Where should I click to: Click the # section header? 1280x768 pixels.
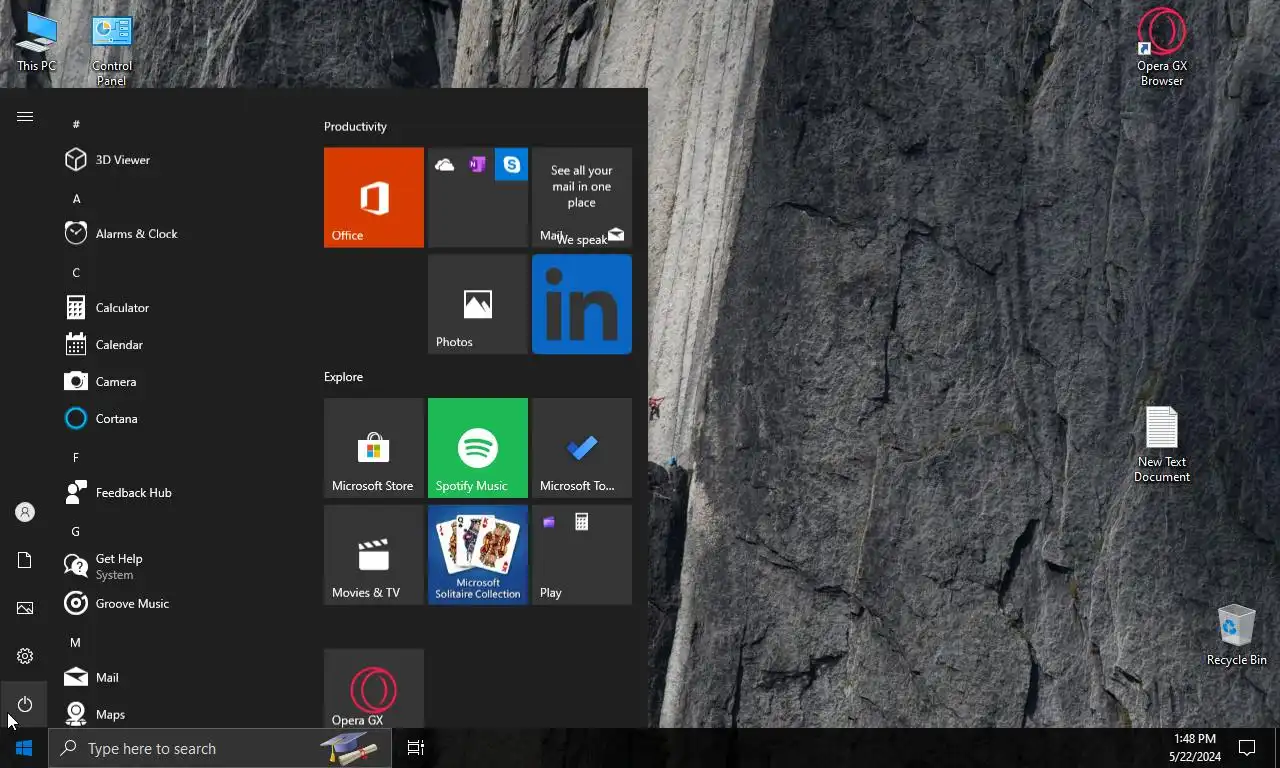click(76, 125)
